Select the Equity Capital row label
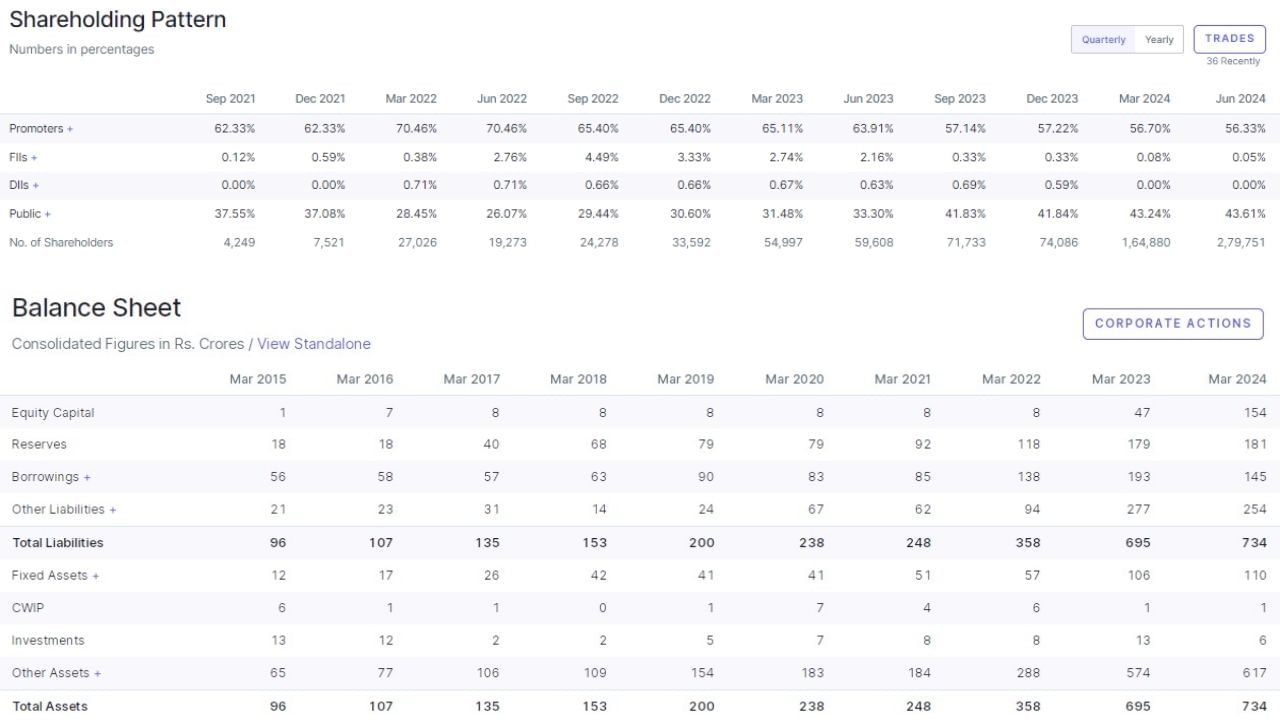Viewport: 1280px width, 720px height. 53,413
